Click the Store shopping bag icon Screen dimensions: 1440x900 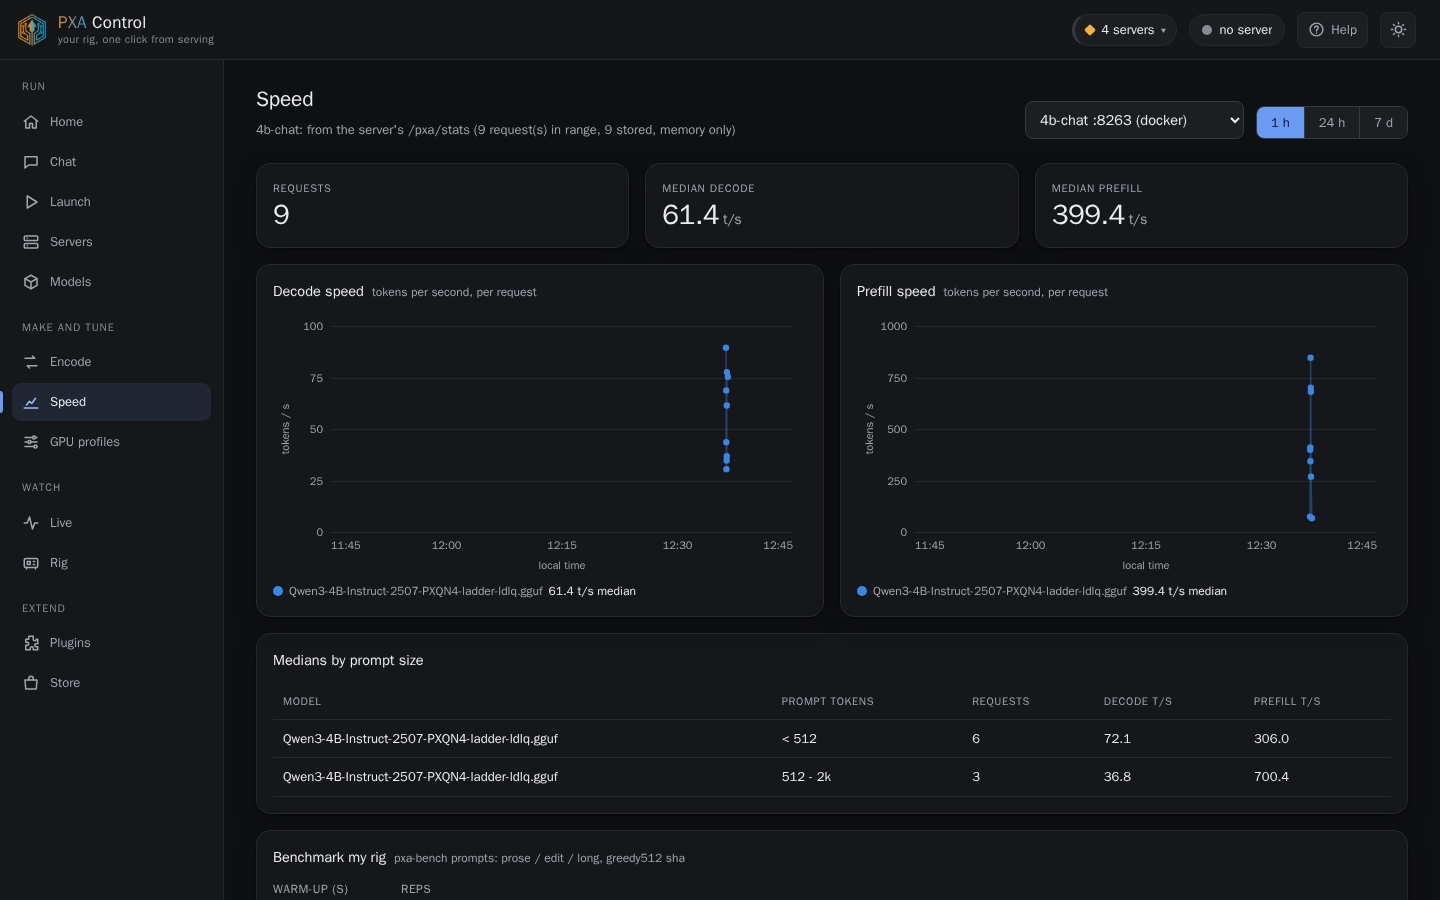[x=31, y=683]
